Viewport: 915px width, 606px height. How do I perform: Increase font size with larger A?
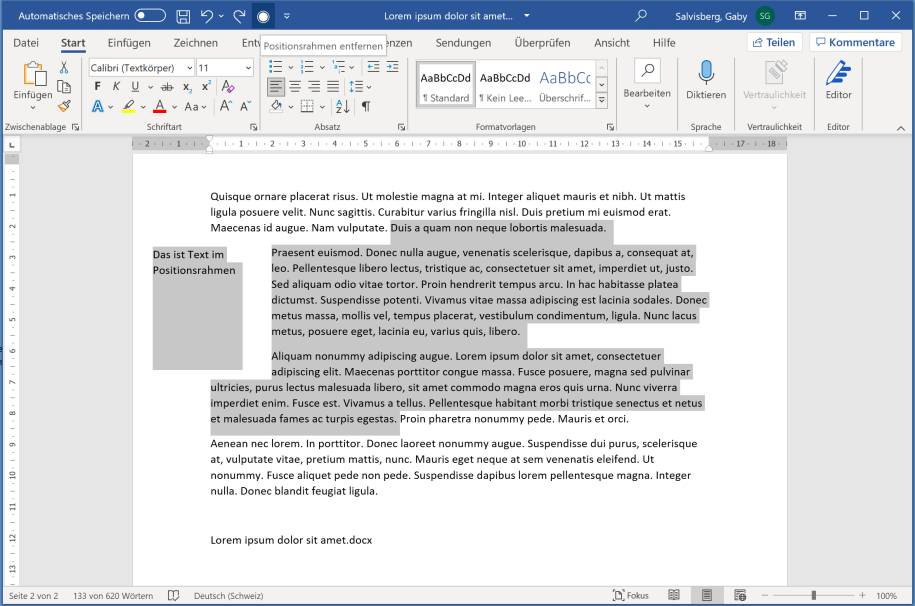225,106
